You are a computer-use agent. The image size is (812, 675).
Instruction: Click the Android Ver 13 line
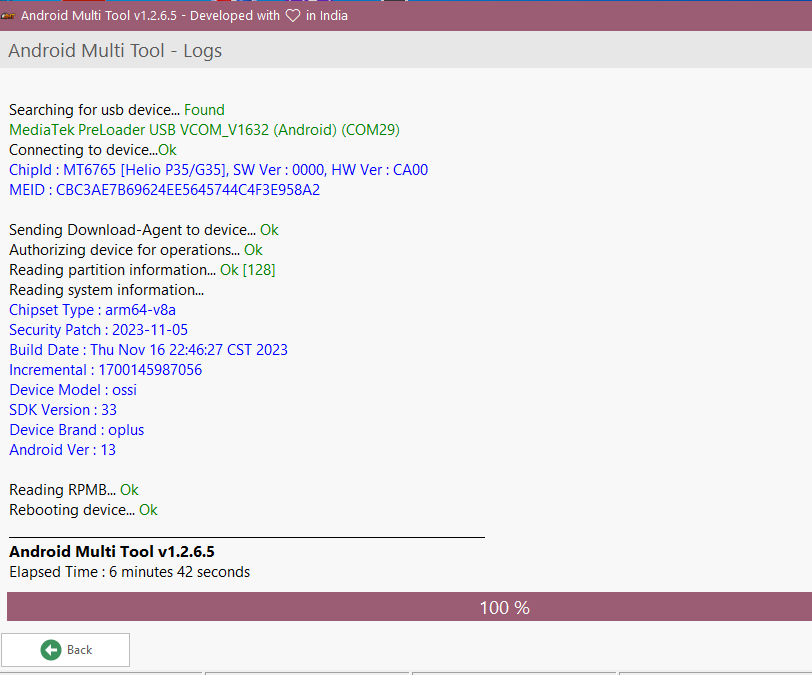[62, 450]
